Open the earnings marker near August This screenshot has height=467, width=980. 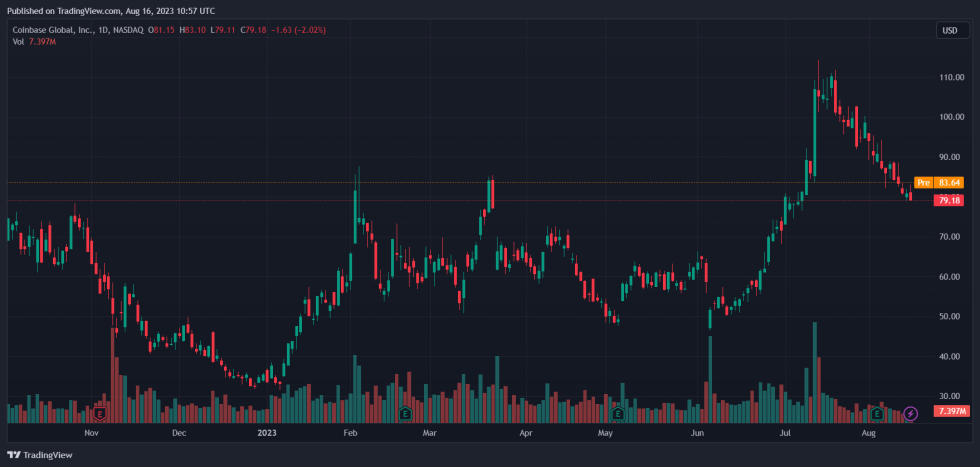877,413
